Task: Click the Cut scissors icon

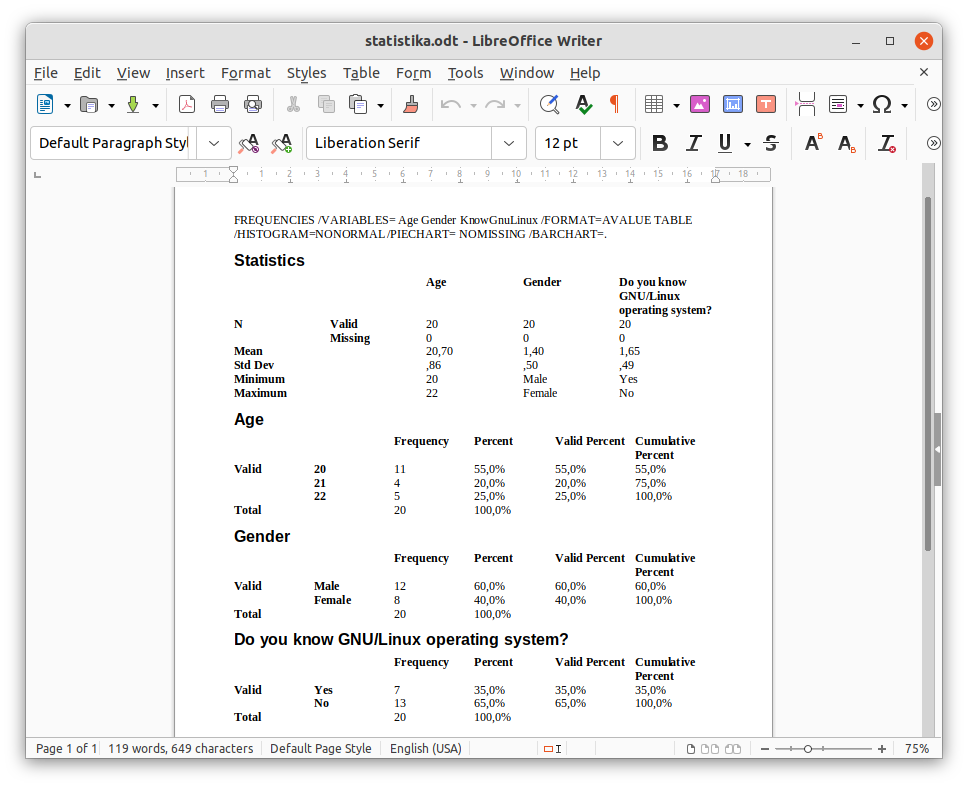Action: 293,104
